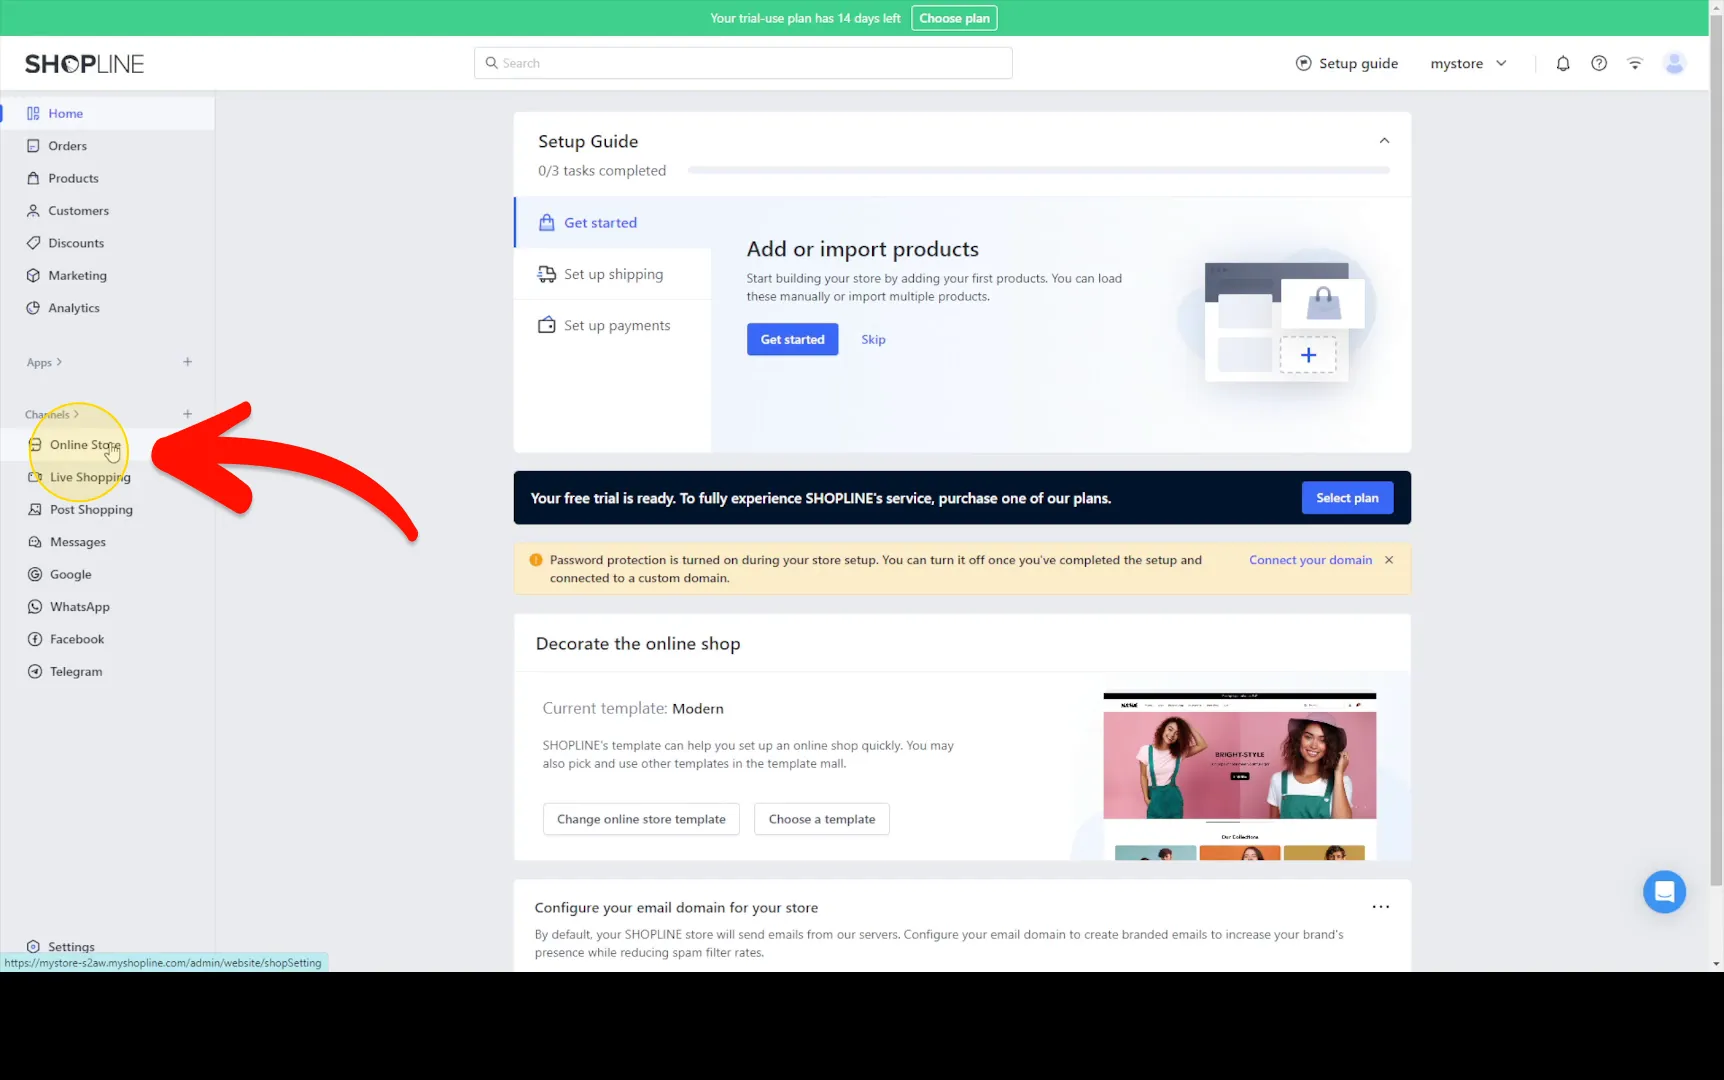Screen dimensions: 1724x1080
Task: Click the SHOPLINE logo
Action: [84, 64]
